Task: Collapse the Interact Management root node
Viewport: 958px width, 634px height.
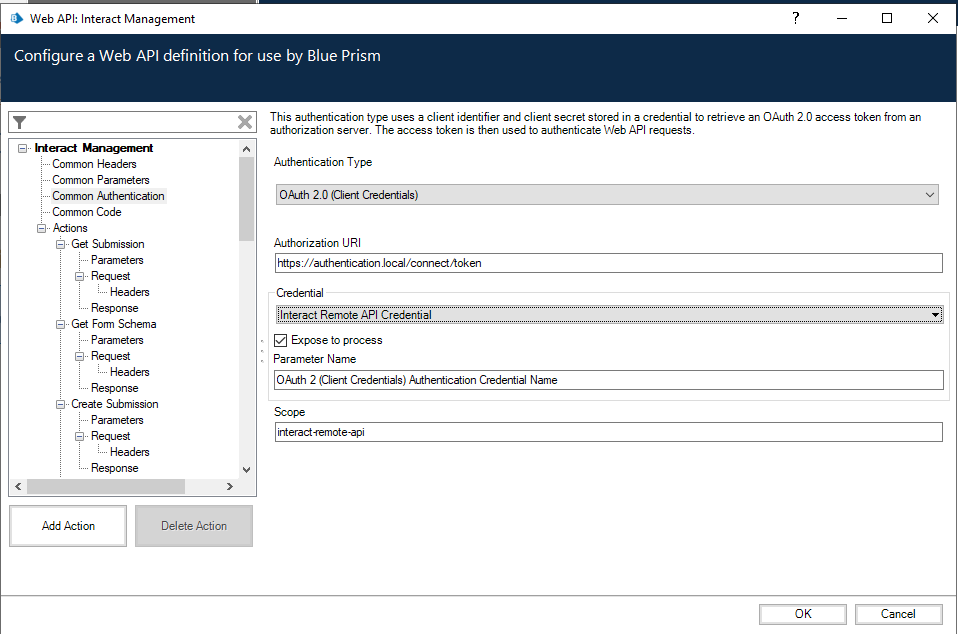Action: (x=23, y=148)
